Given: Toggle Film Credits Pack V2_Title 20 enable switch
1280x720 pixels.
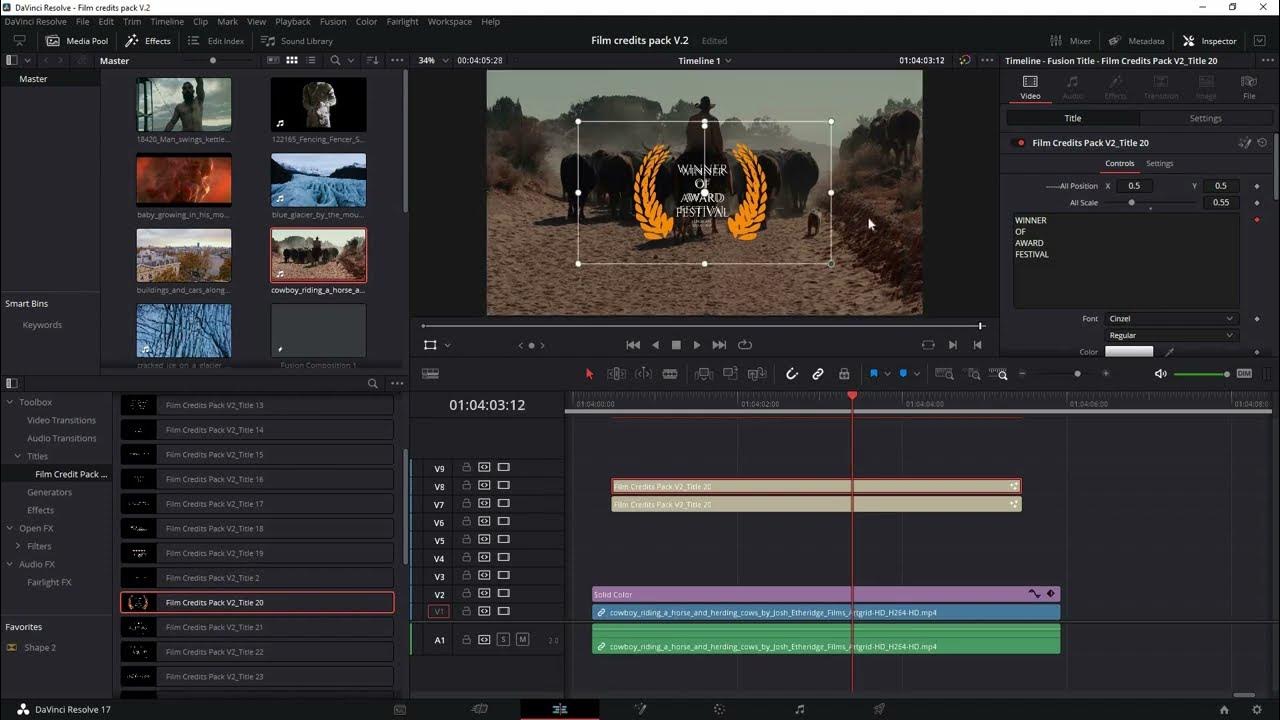Looking at the screenshot, I should tap(1020, 143).
